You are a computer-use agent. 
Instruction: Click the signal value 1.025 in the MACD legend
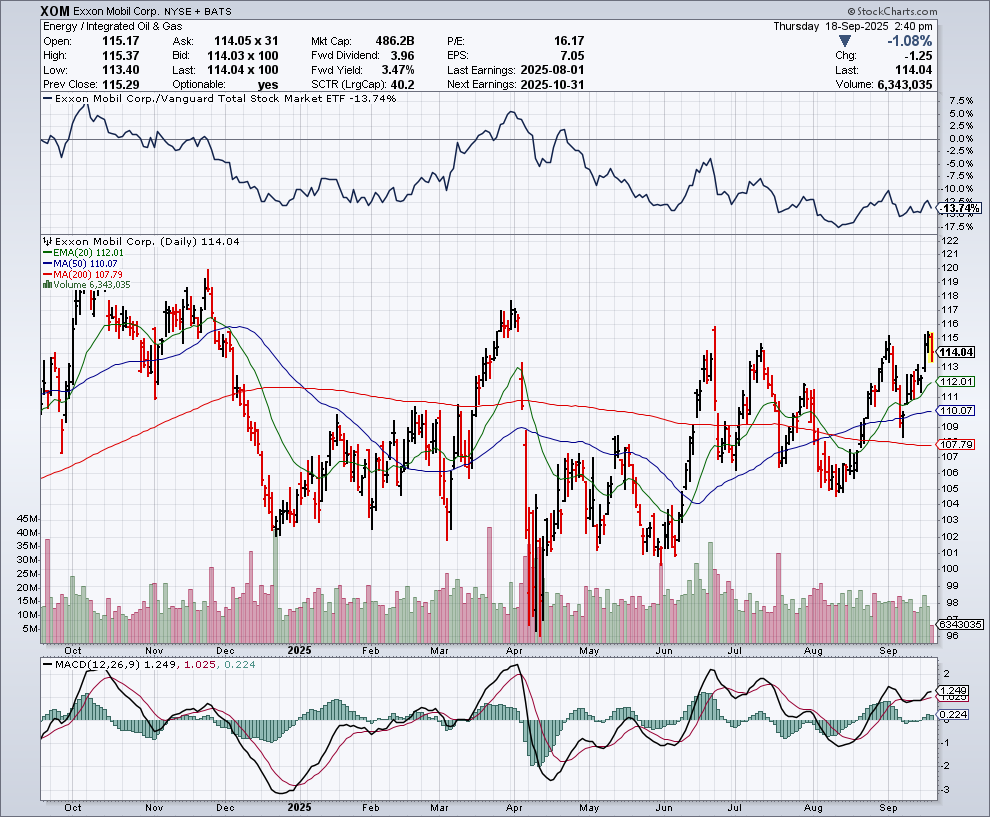pyautogui.click(x=198, y=665)
